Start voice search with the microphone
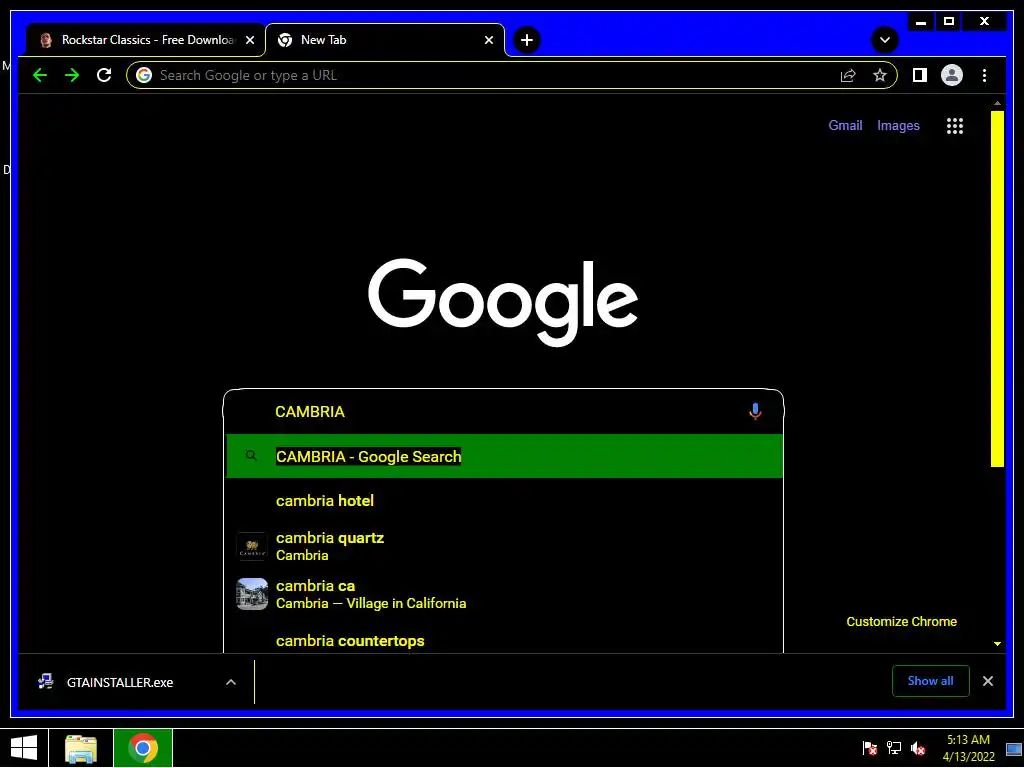Screen dimensions: 1024x768 (x=755, y=411)
